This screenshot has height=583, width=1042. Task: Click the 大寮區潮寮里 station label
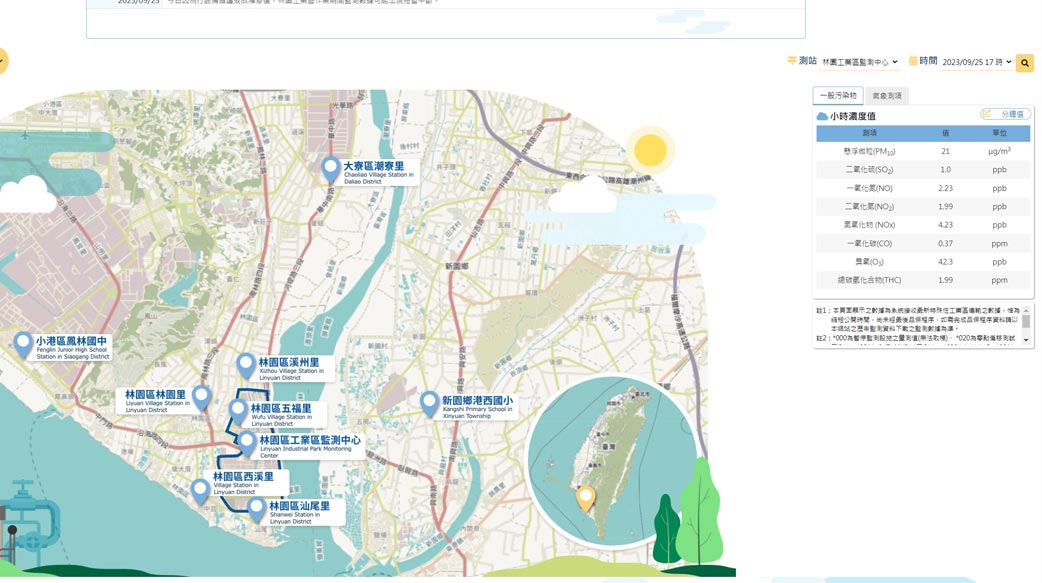[x=374, y=166]
